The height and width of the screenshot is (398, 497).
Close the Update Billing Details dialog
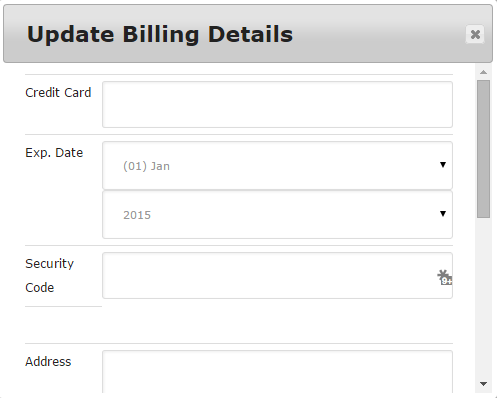[x=475, y=34]
